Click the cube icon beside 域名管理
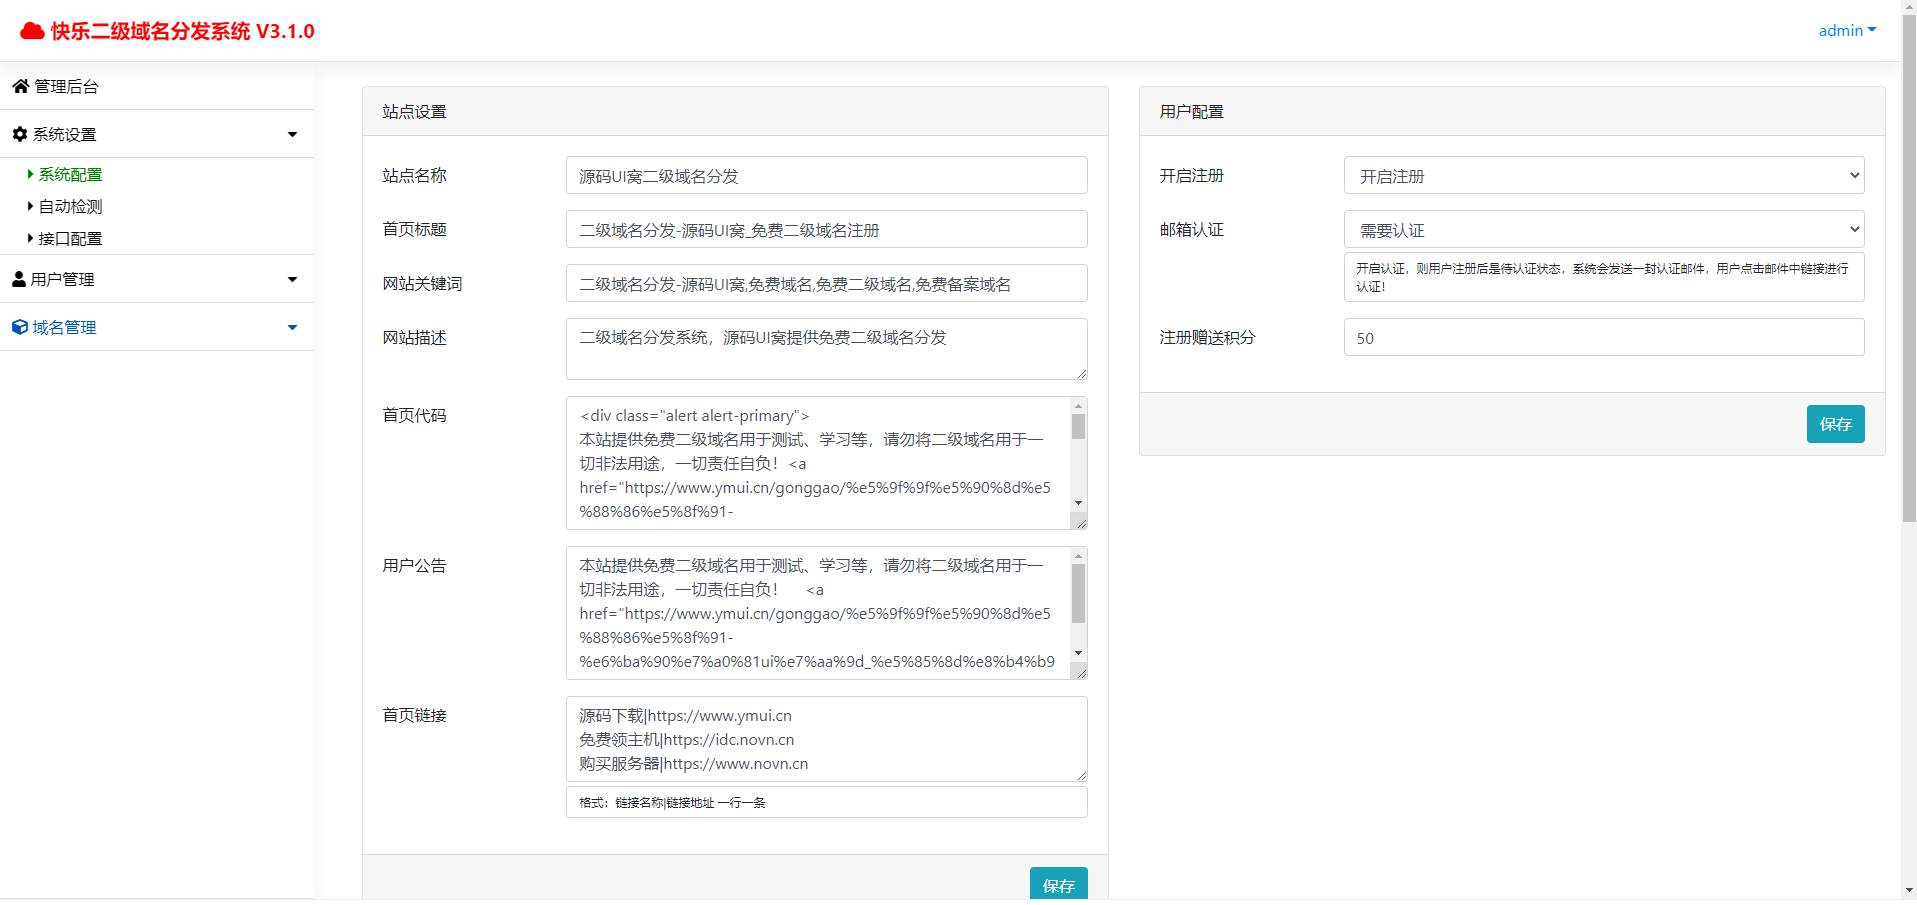1917x905 pixels. (x=20, y=327)
